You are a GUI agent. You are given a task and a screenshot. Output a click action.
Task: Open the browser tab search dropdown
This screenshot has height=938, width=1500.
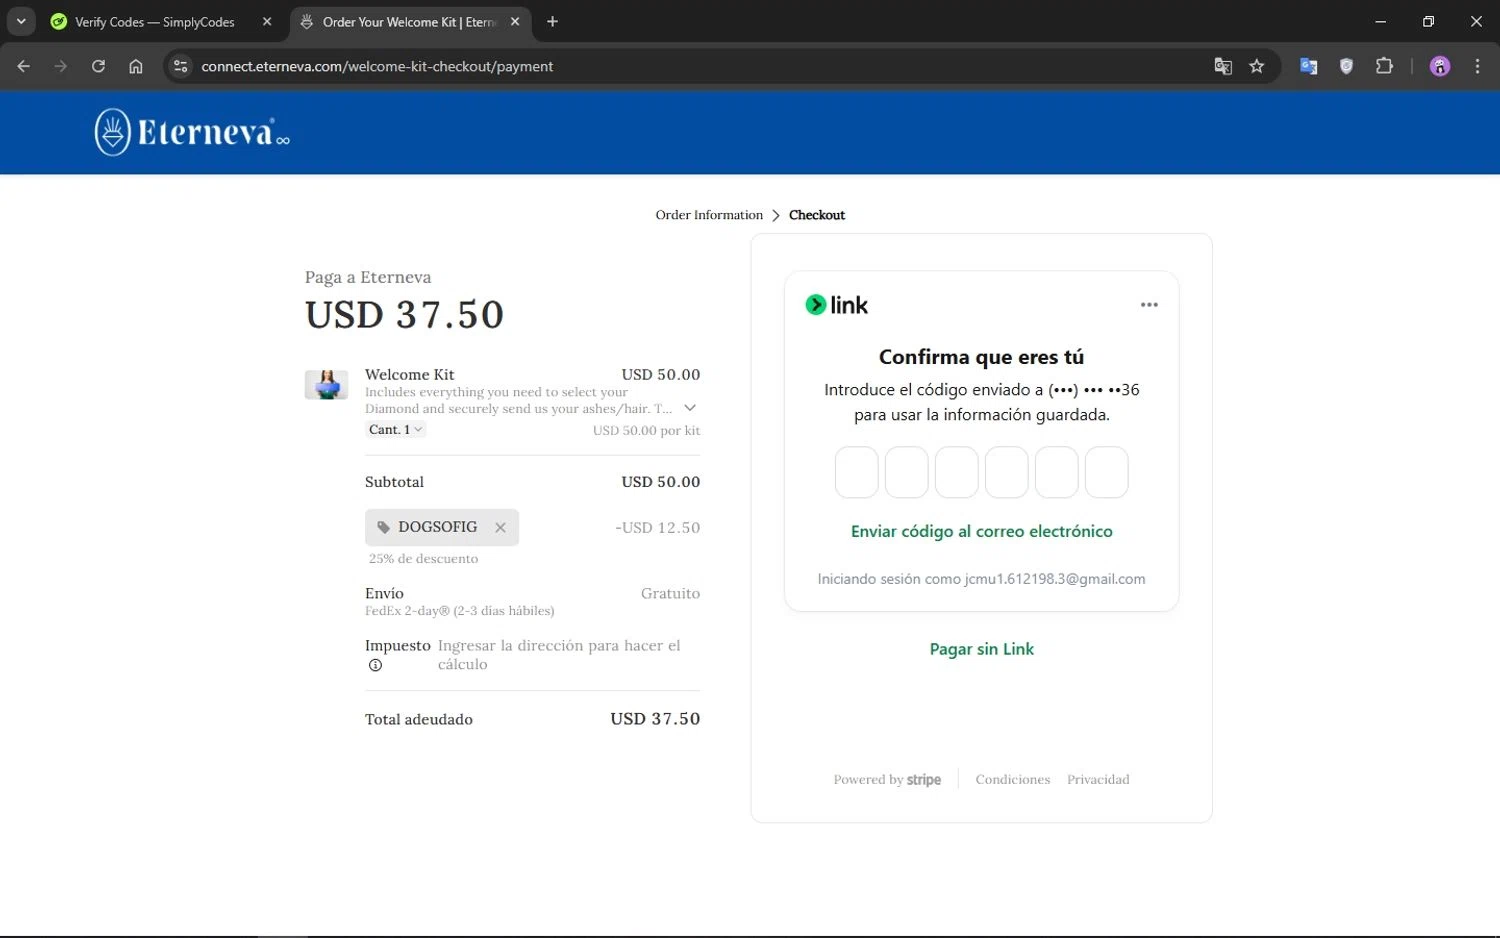click(21, 21)
